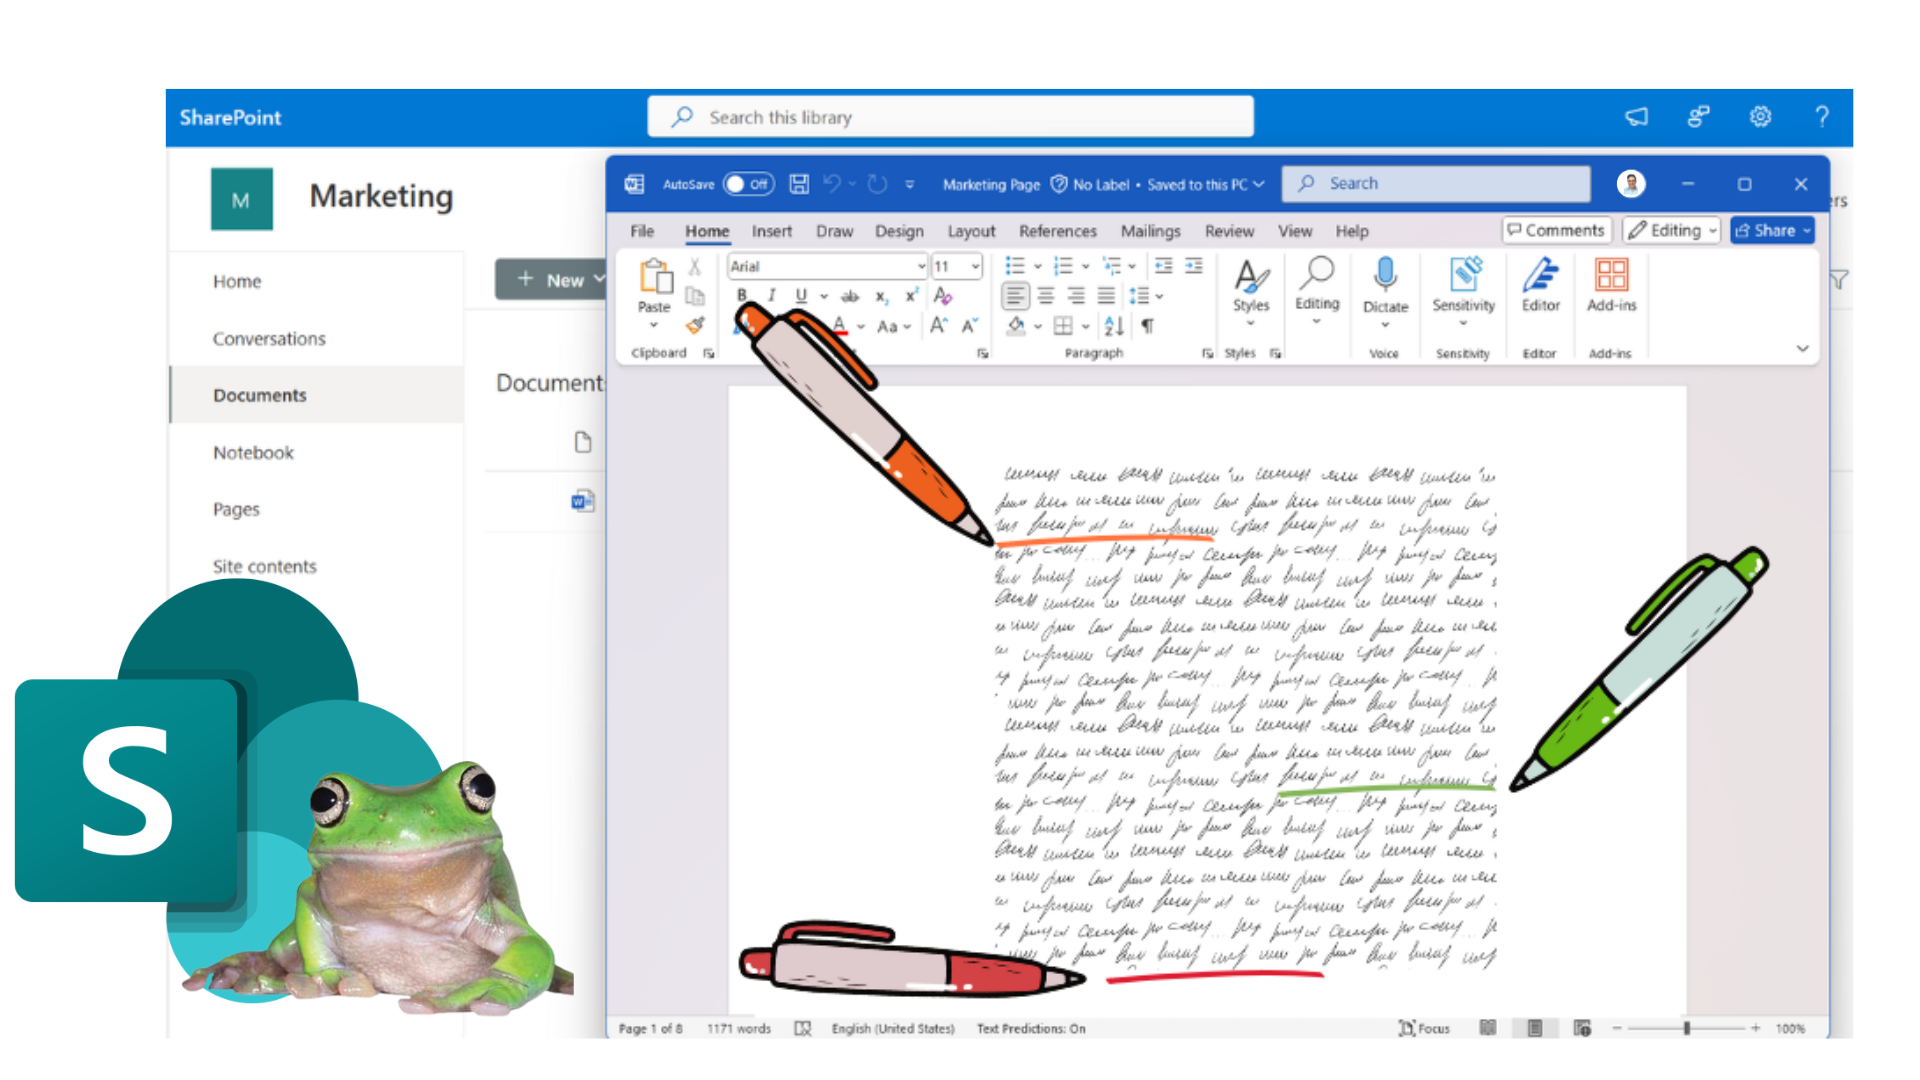Open Conversations in SharePoint navigation

coord(269,338)
